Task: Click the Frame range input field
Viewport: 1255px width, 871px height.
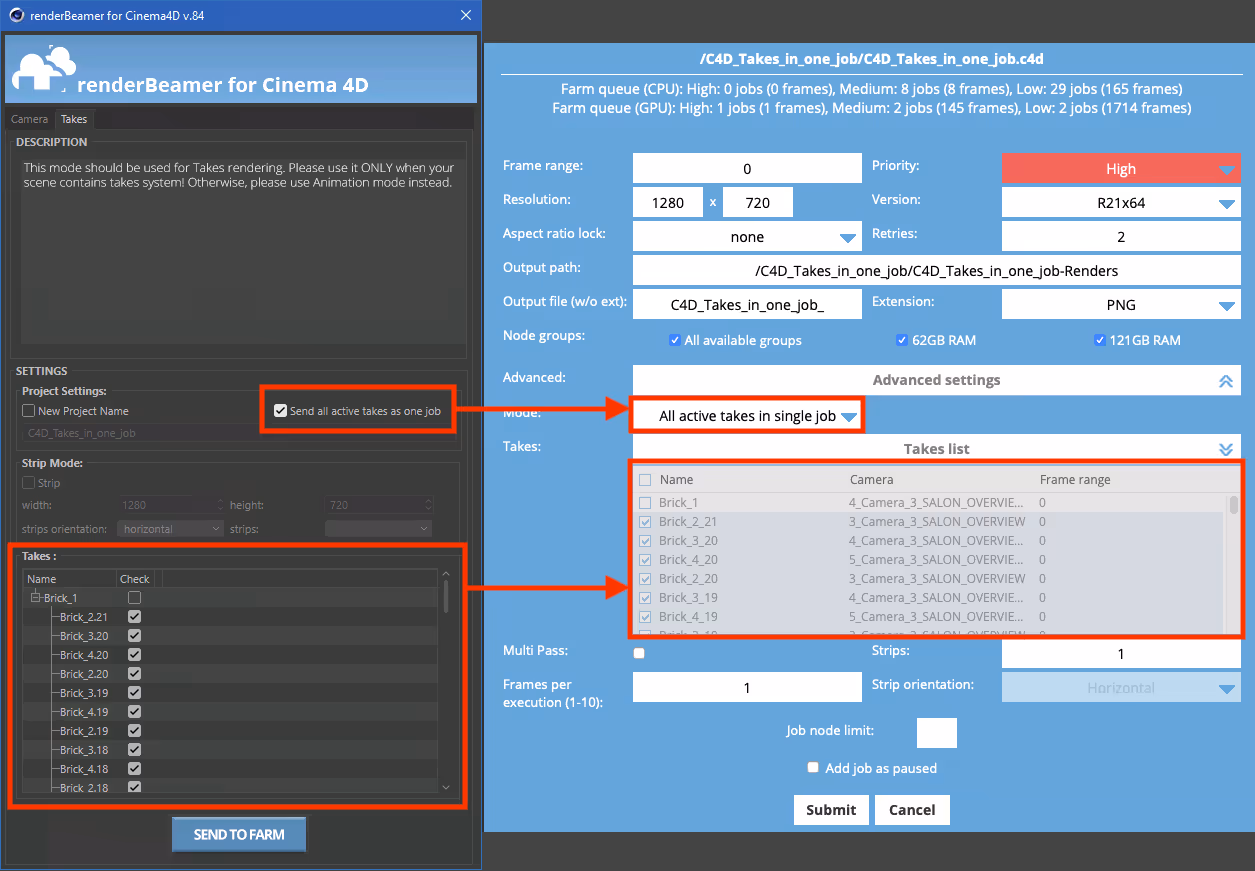Action: point(747,169)
